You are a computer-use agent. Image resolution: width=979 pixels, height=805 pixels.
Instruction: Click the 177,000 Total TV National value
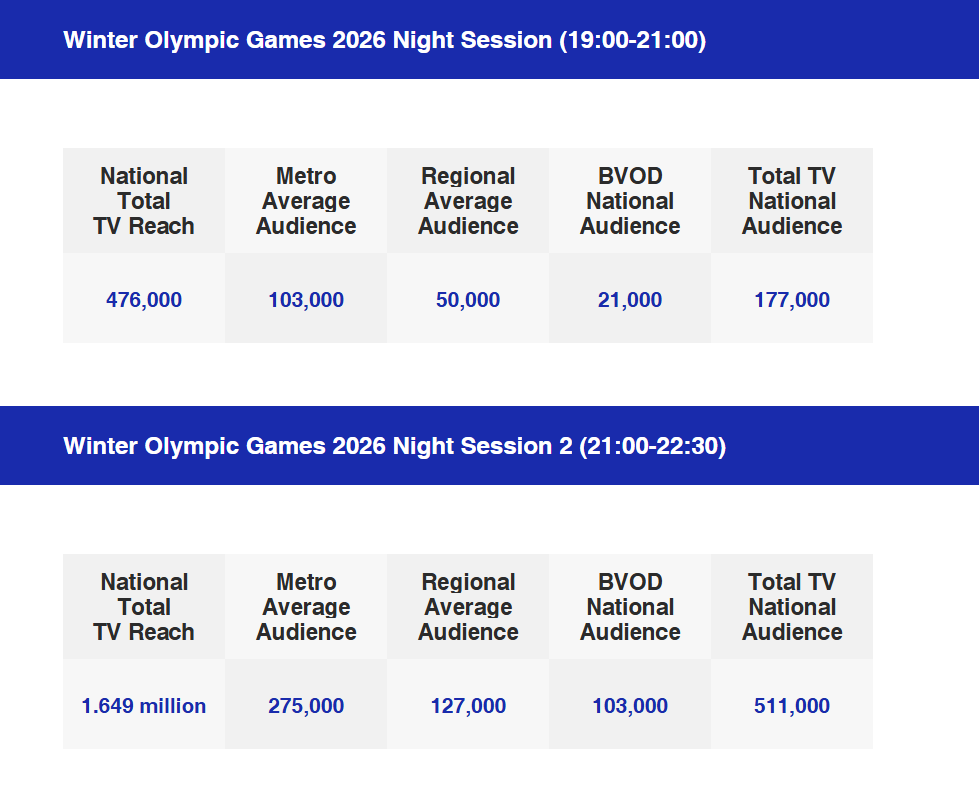(x=792, y=300)
